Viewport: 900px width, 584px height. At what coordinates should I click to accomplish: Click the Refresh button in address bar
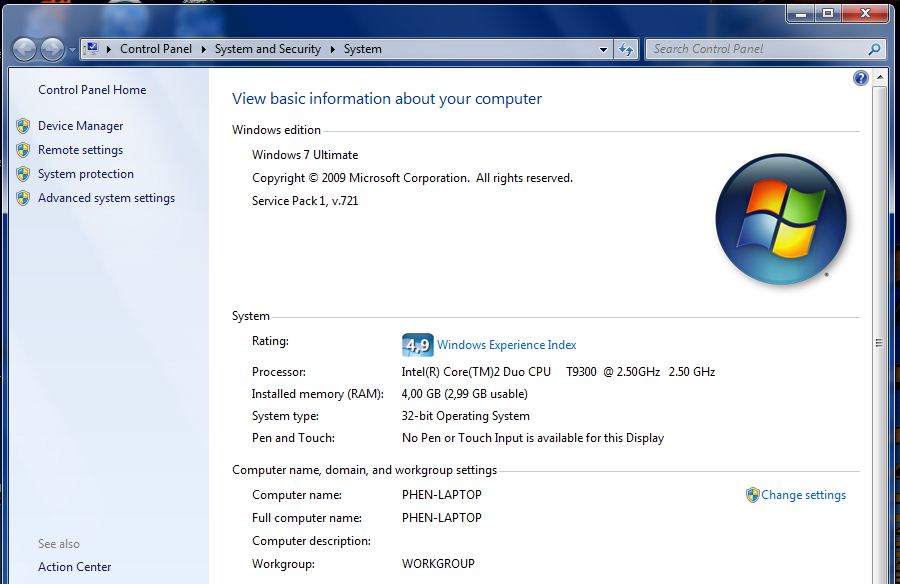(x=626, y=49)
